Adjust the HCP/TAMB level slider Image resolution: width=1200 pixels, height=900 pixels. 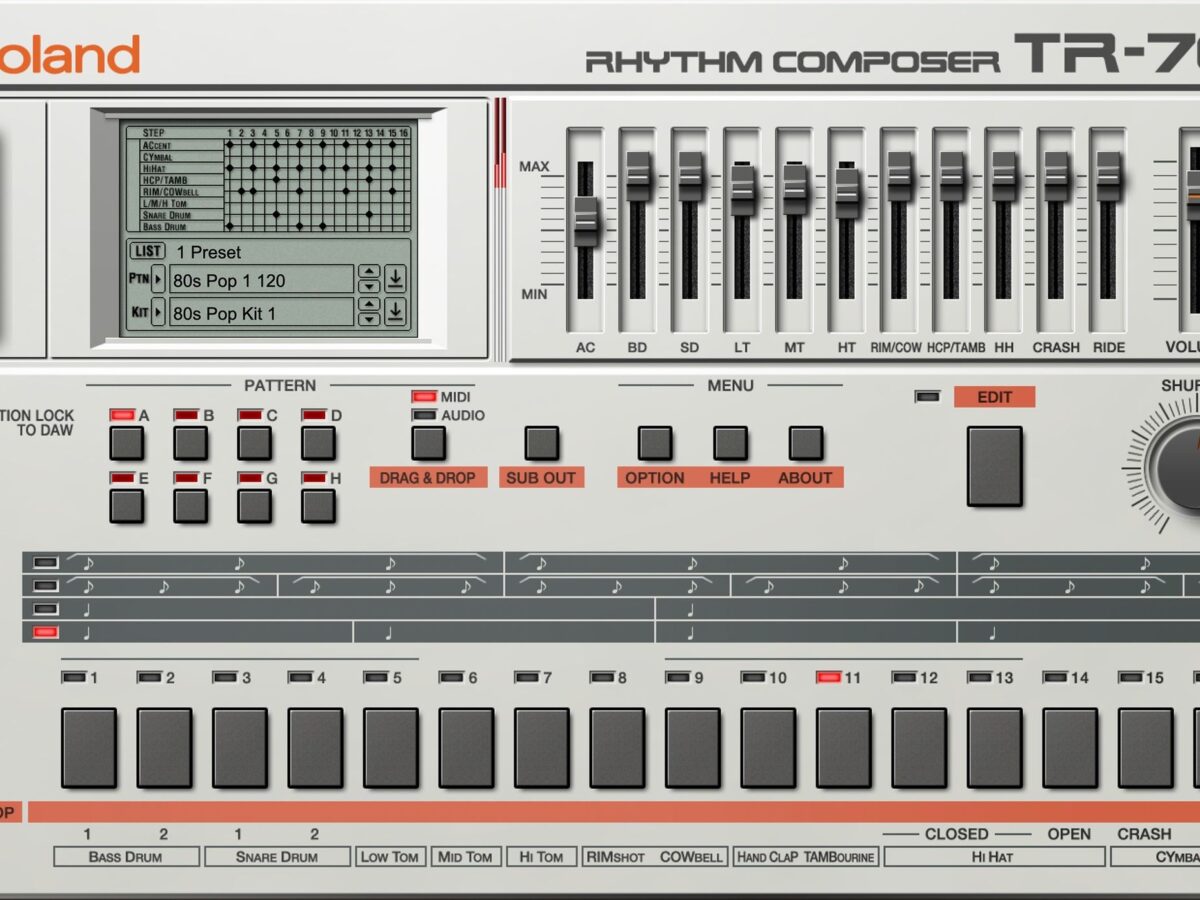pyautogui.click(x=951, y=176)
